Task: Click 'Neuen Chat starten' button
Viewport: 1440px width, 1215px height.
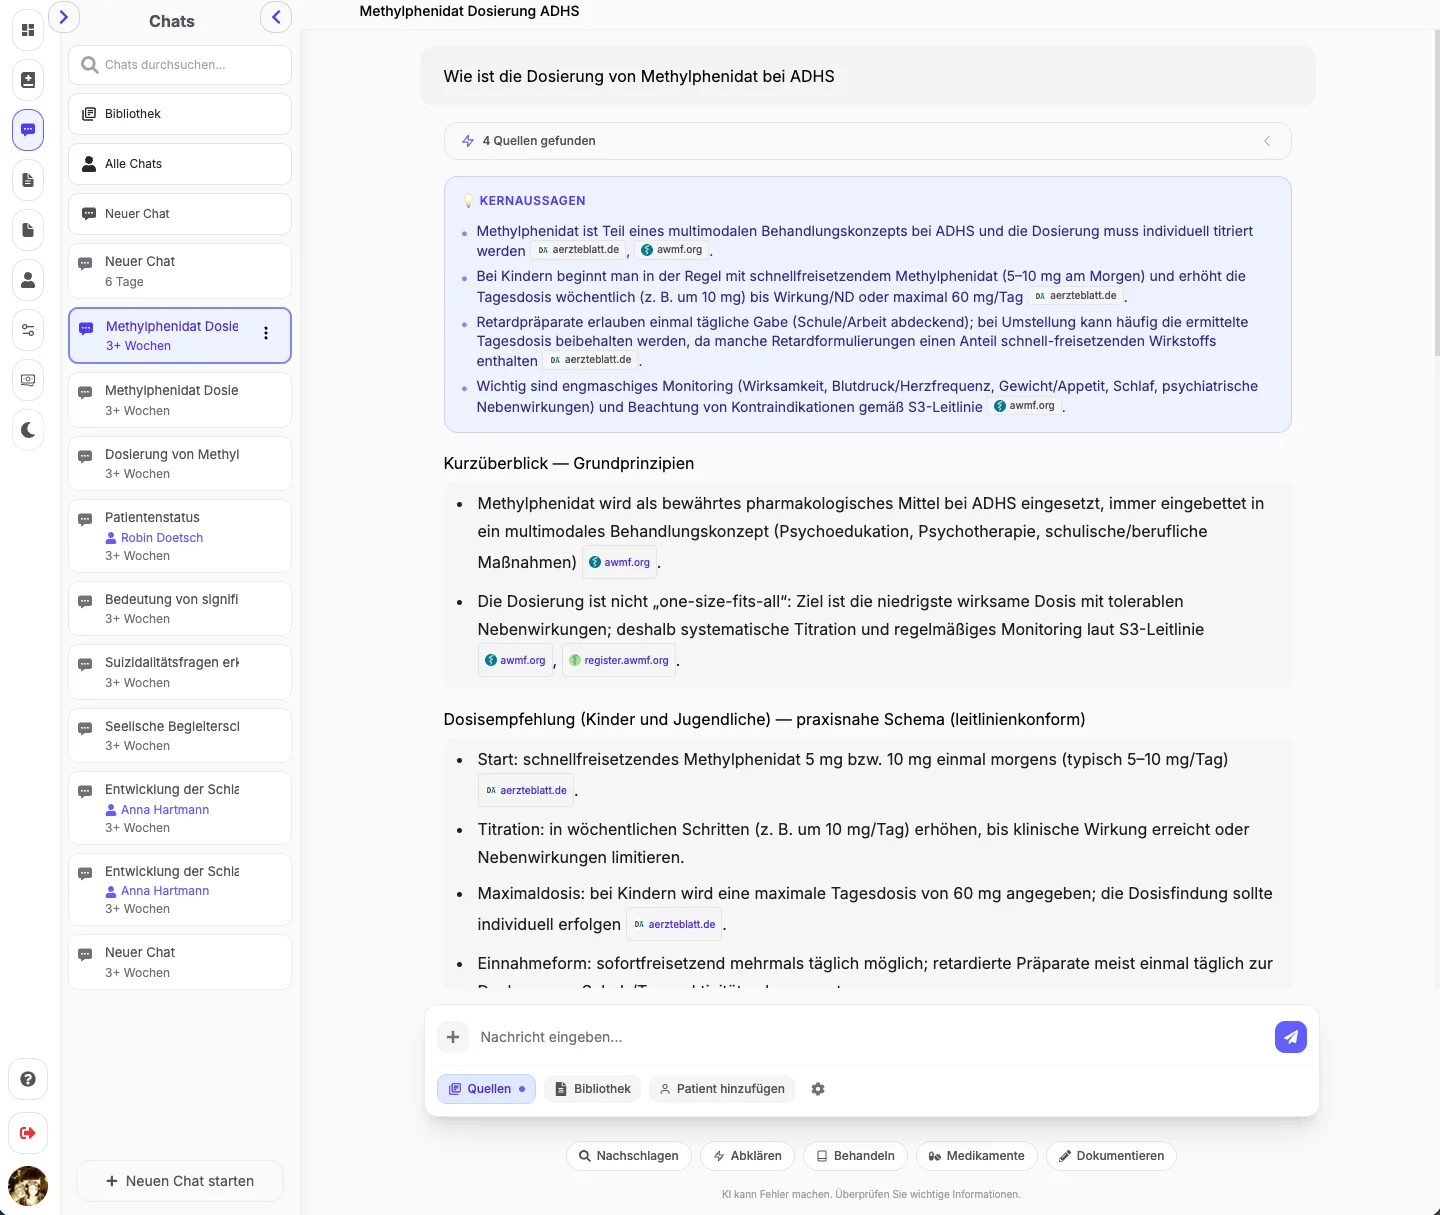Action: (180, 1181)
